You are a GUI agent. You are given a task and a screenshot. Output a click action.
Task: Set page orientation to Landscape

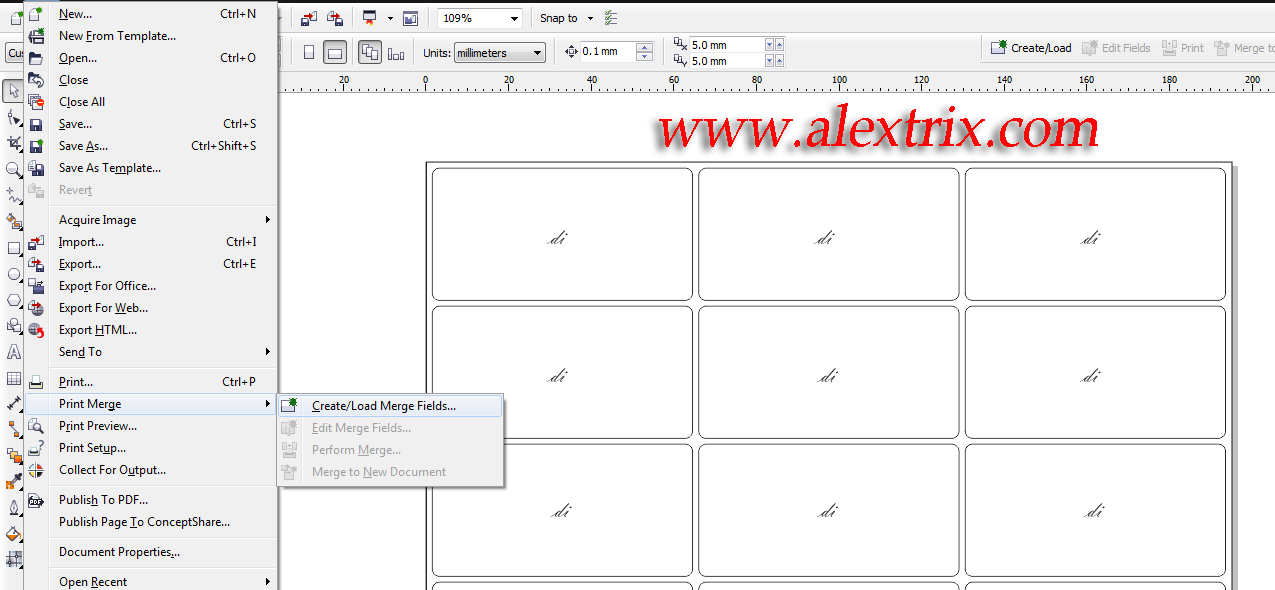(x=335, y=52)
